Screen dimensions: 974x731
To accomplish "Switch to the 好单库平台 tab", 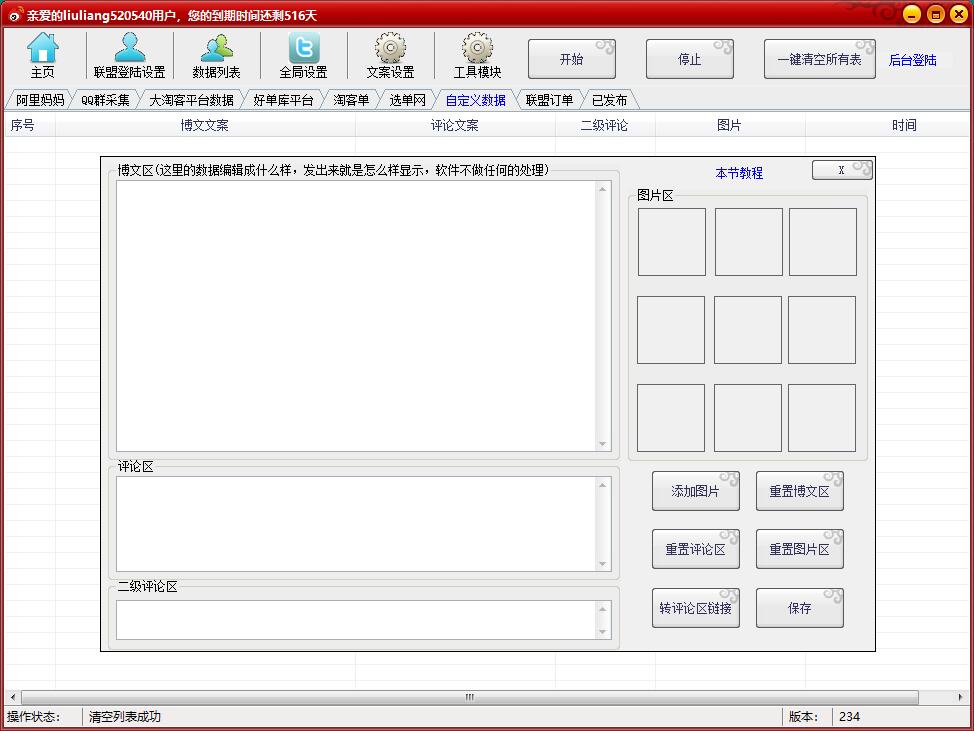I will coord(283,100).
